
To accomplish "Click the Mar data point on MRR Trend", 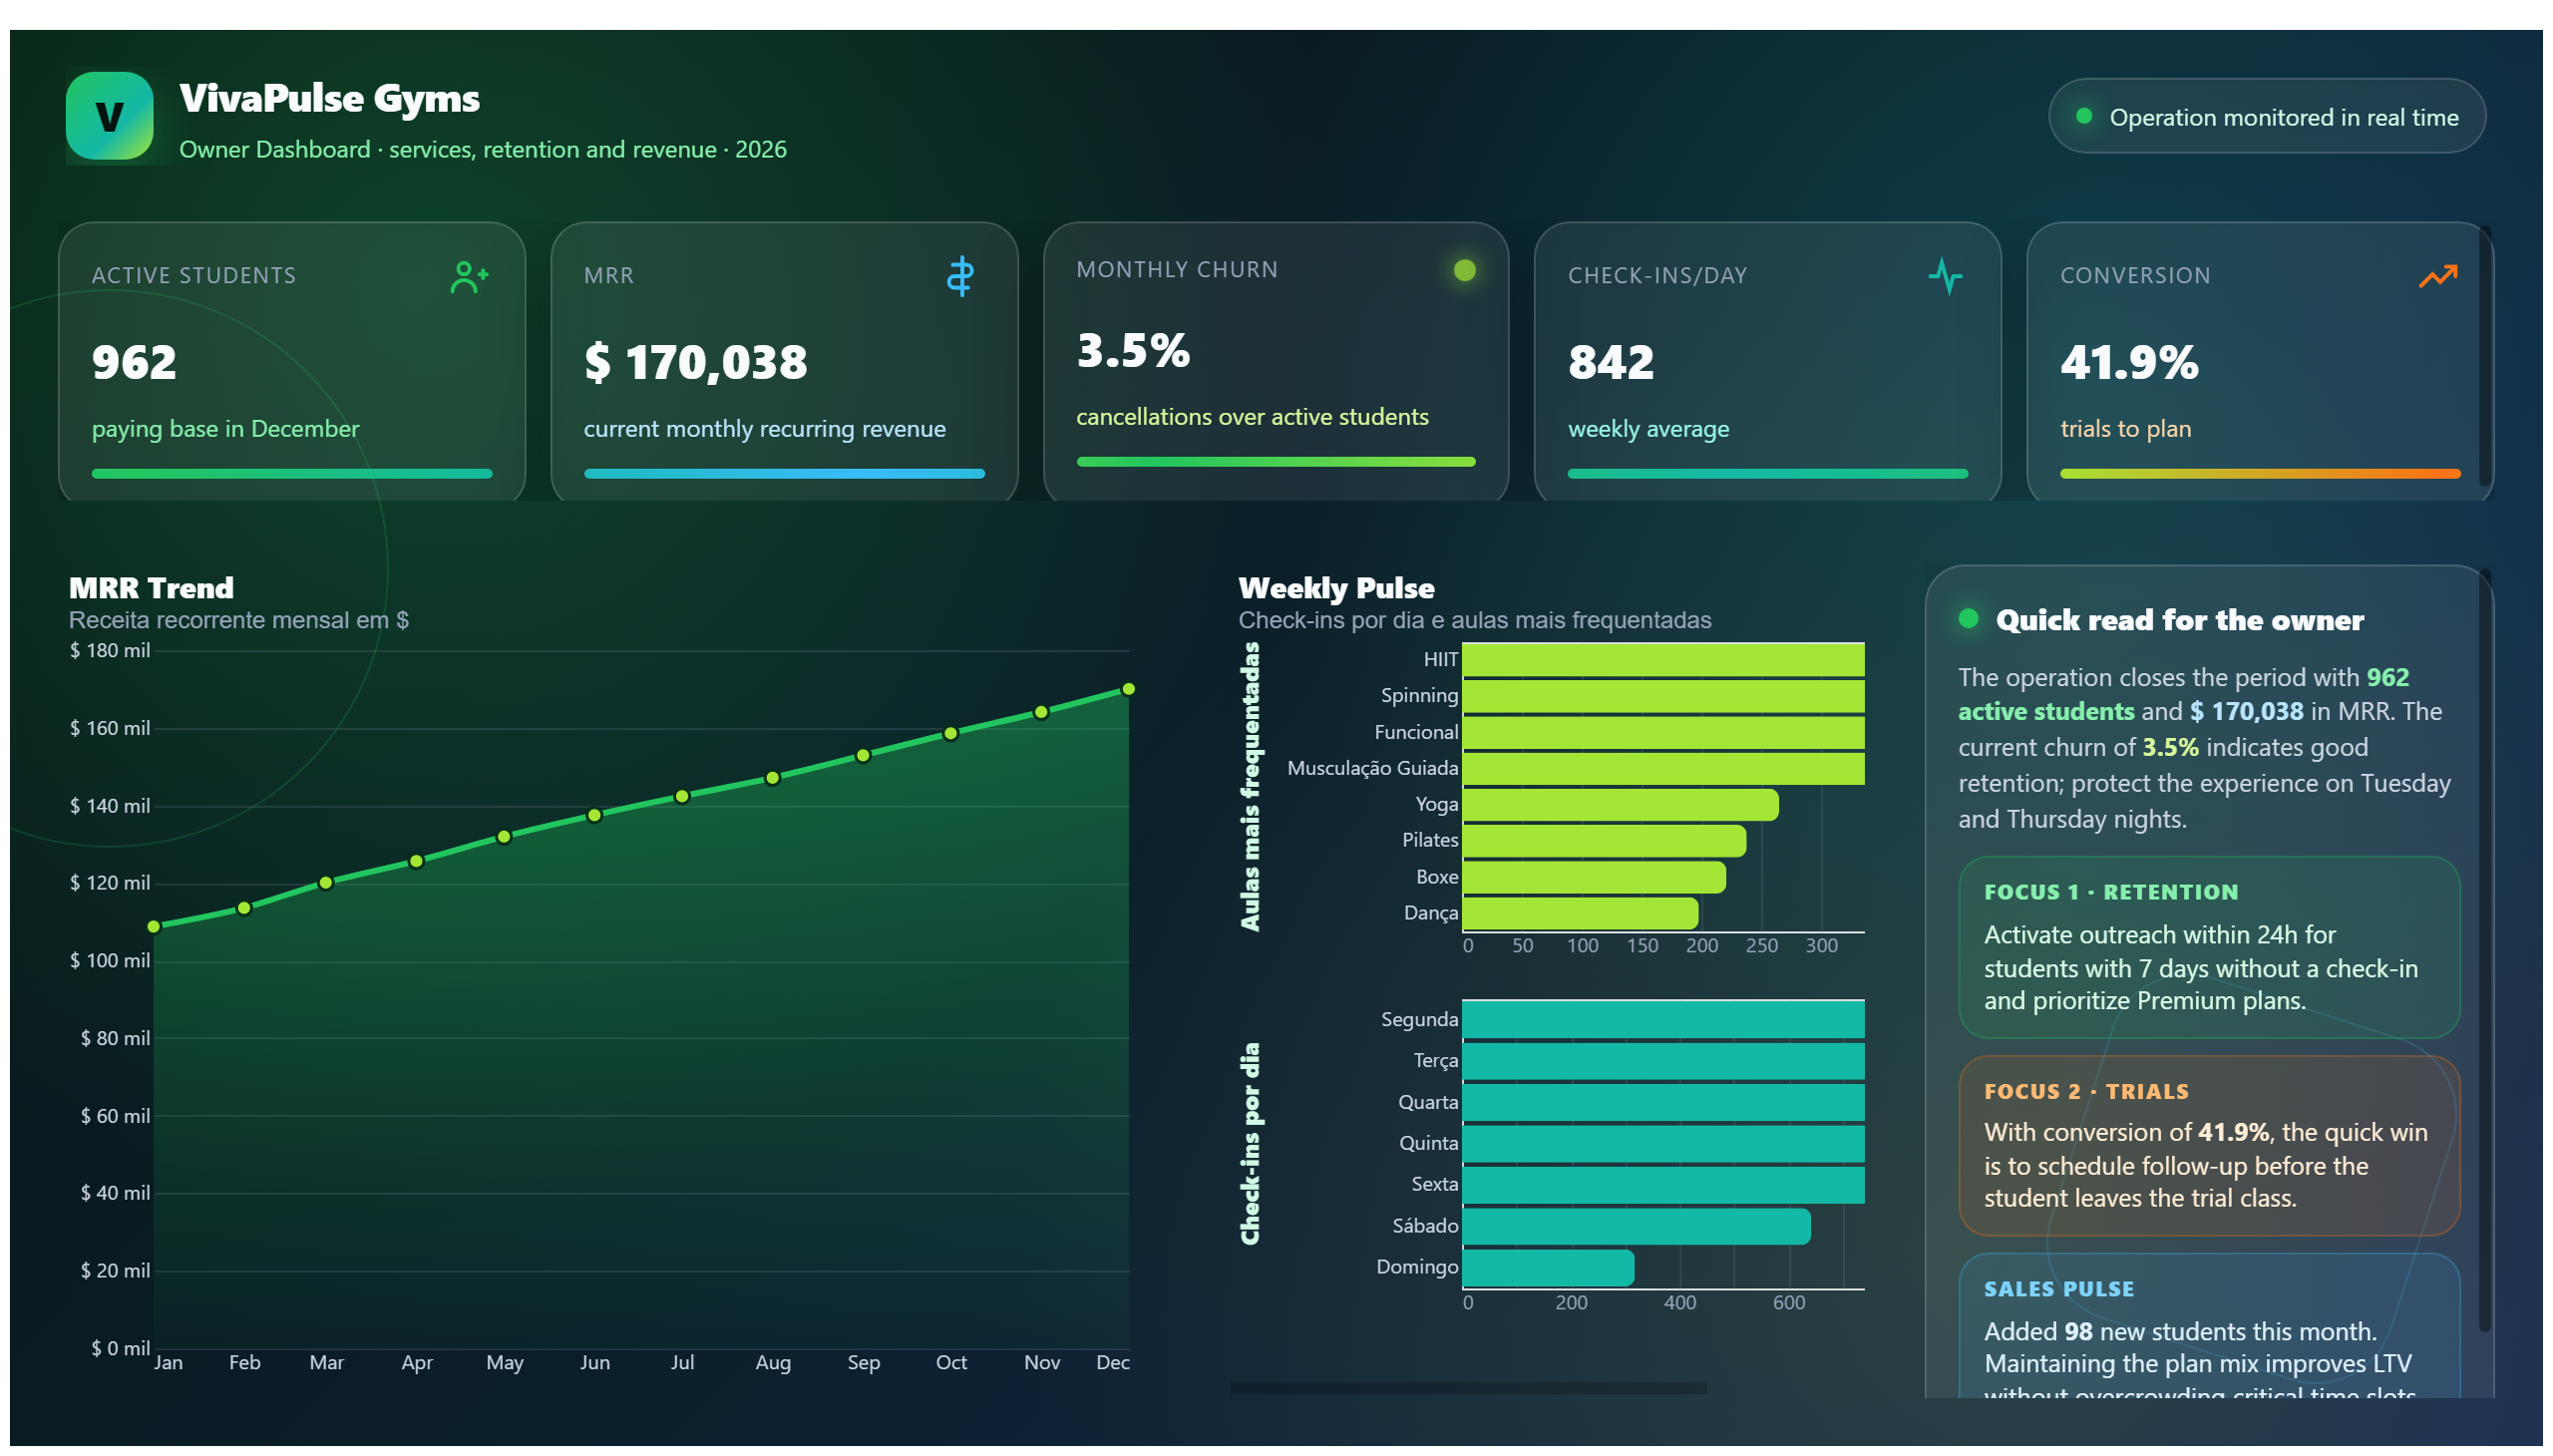I will (x=326, y=883).
